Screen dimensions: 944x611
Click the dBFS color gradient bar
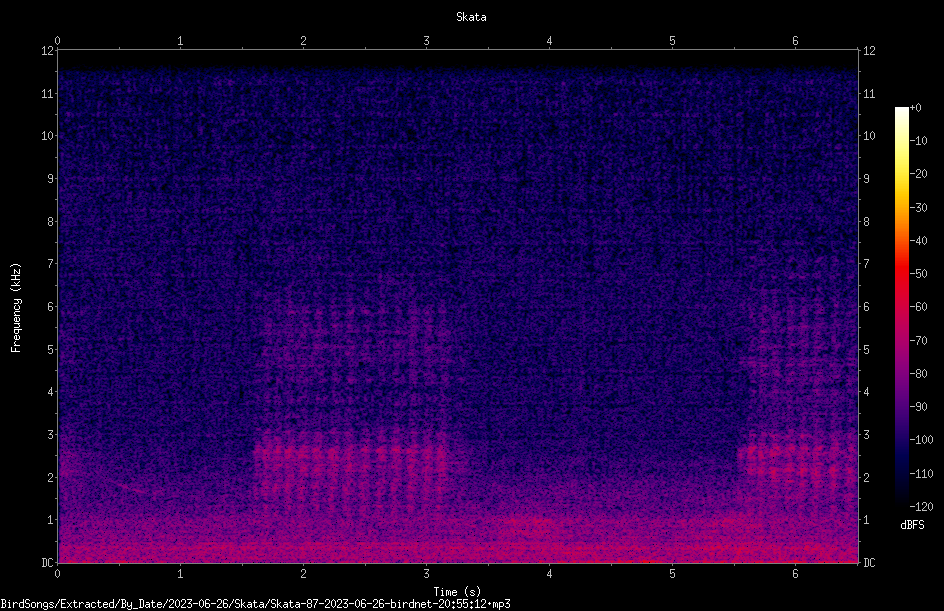(x=902, y=307)
